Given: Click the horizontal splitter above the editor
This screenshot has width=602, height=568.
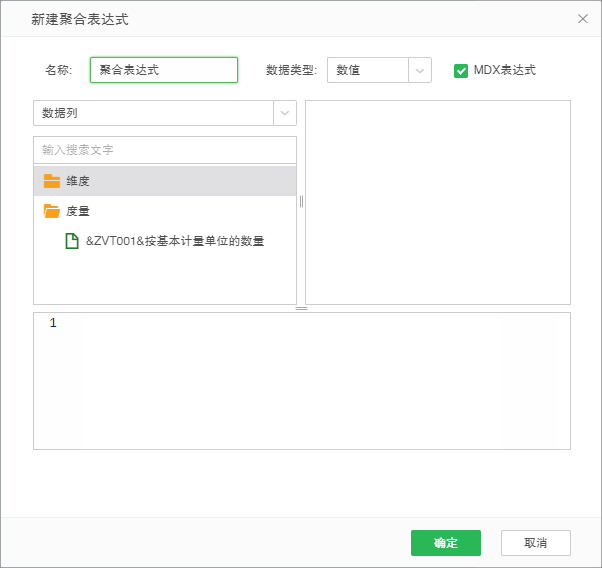Looking at the screenshot, I should (x=301, y=308).
